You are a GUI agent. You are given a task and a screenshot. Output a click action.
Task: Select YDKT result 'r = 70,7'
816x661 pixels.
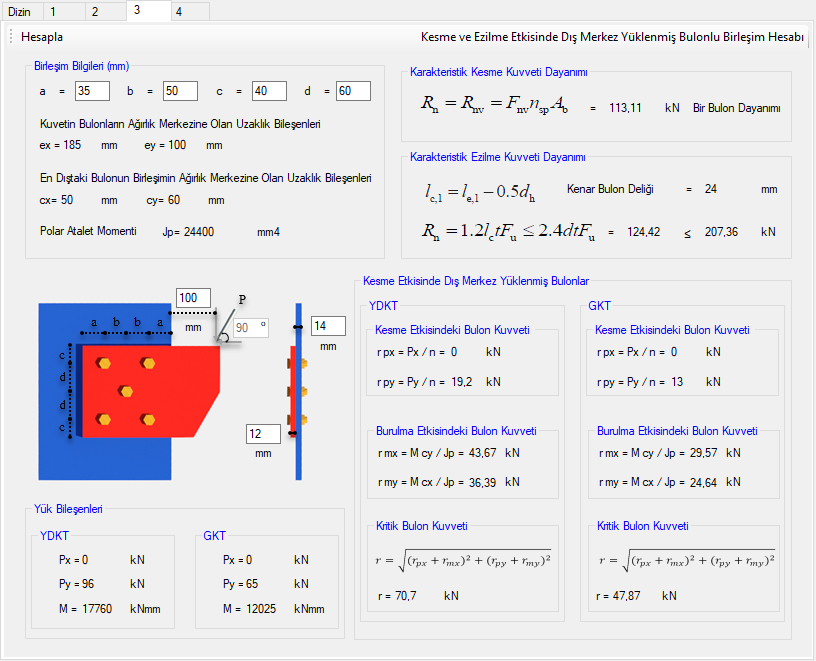397,596
